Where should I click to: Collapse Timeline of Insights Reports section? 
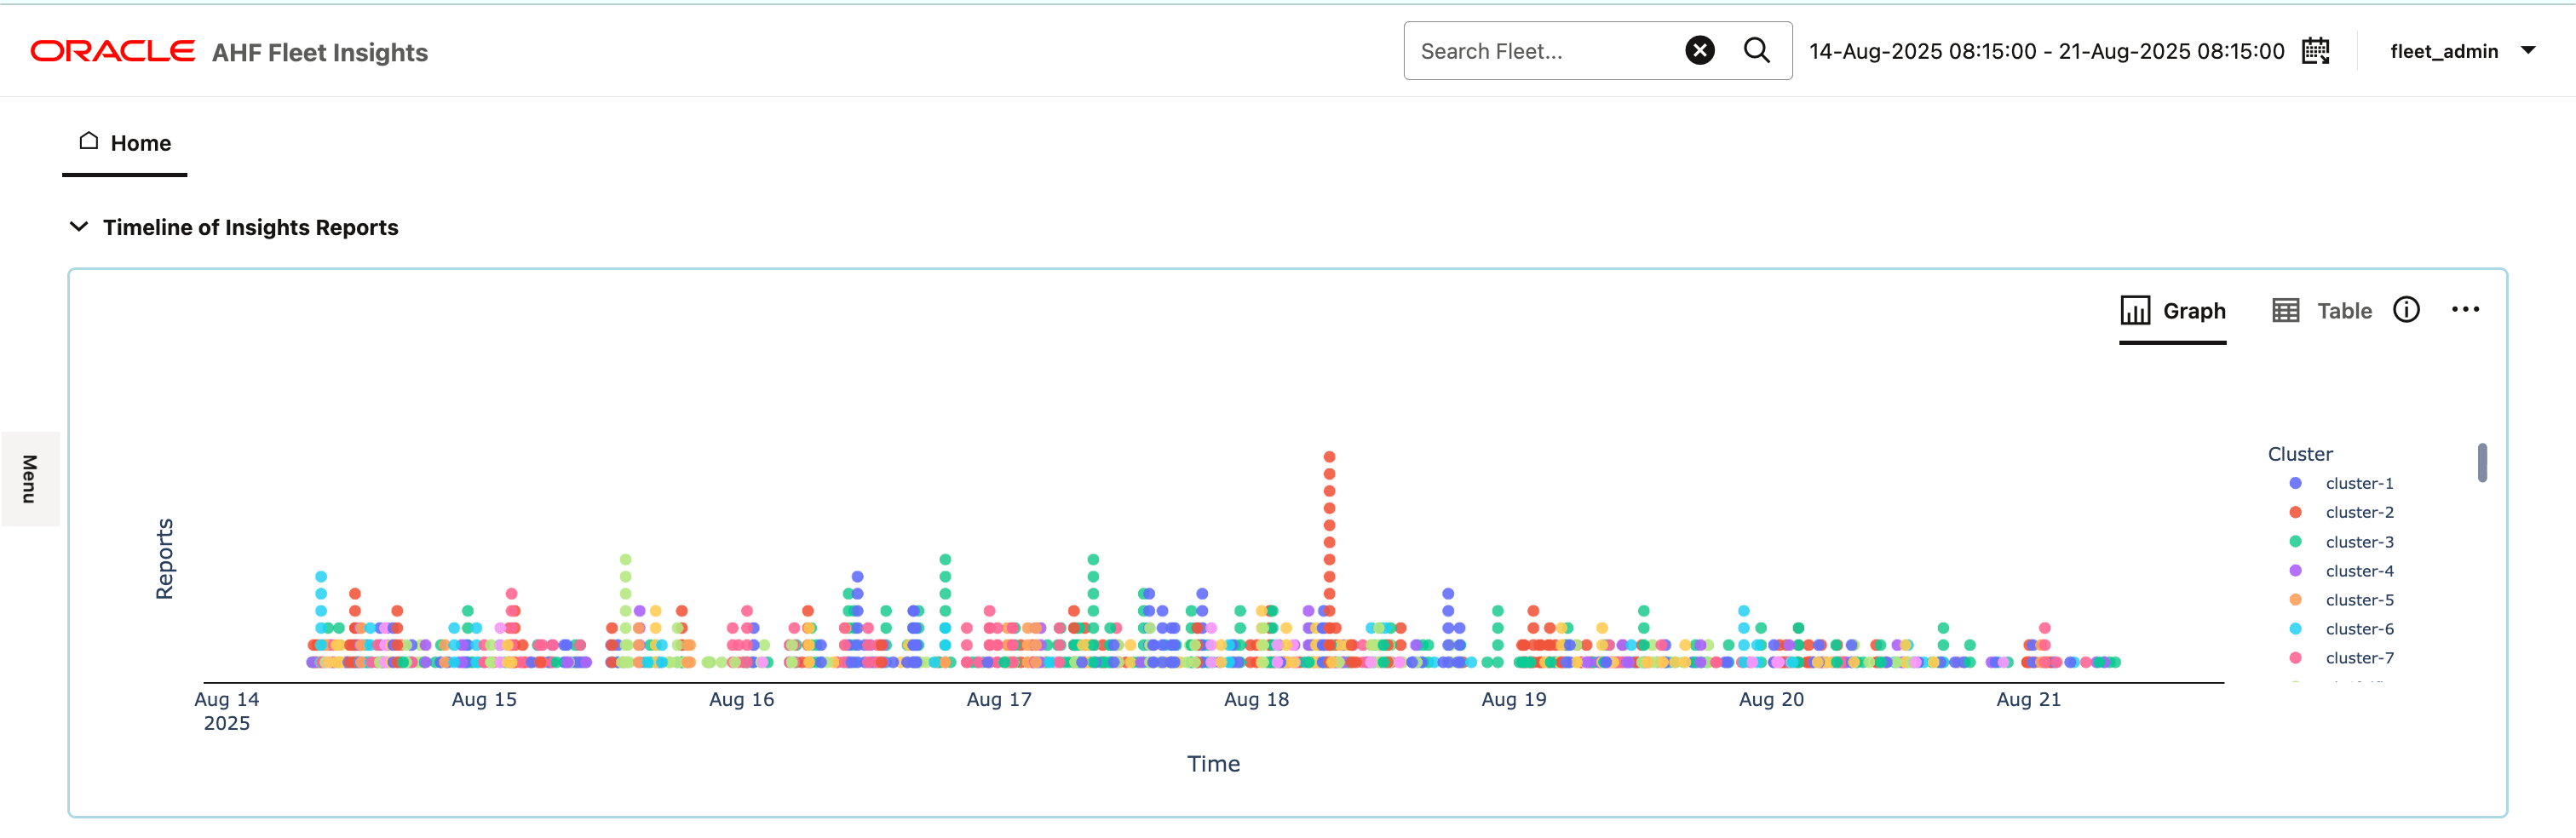pyautogui.click(x=79, y=227)
